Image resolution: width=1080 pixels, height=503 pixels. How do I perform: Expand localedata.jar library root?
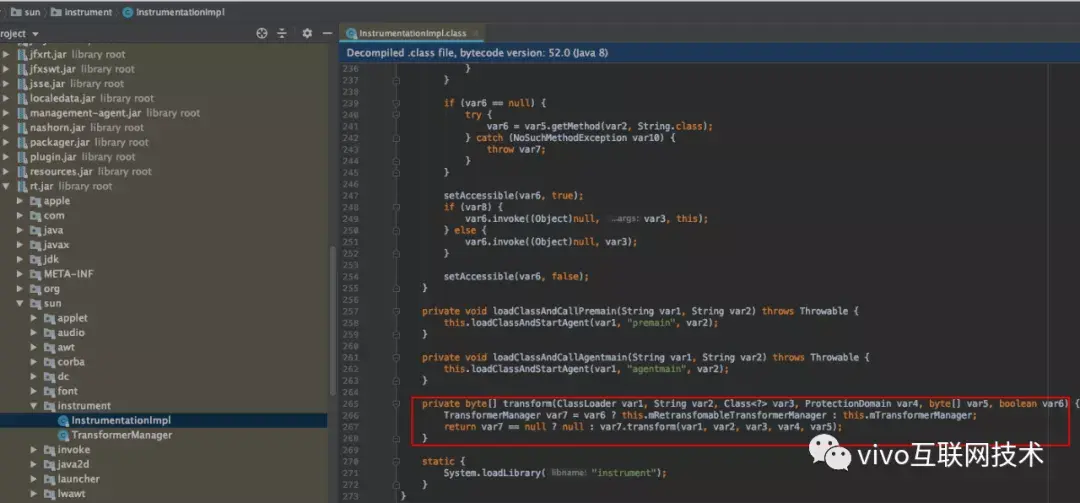(6, 99)
